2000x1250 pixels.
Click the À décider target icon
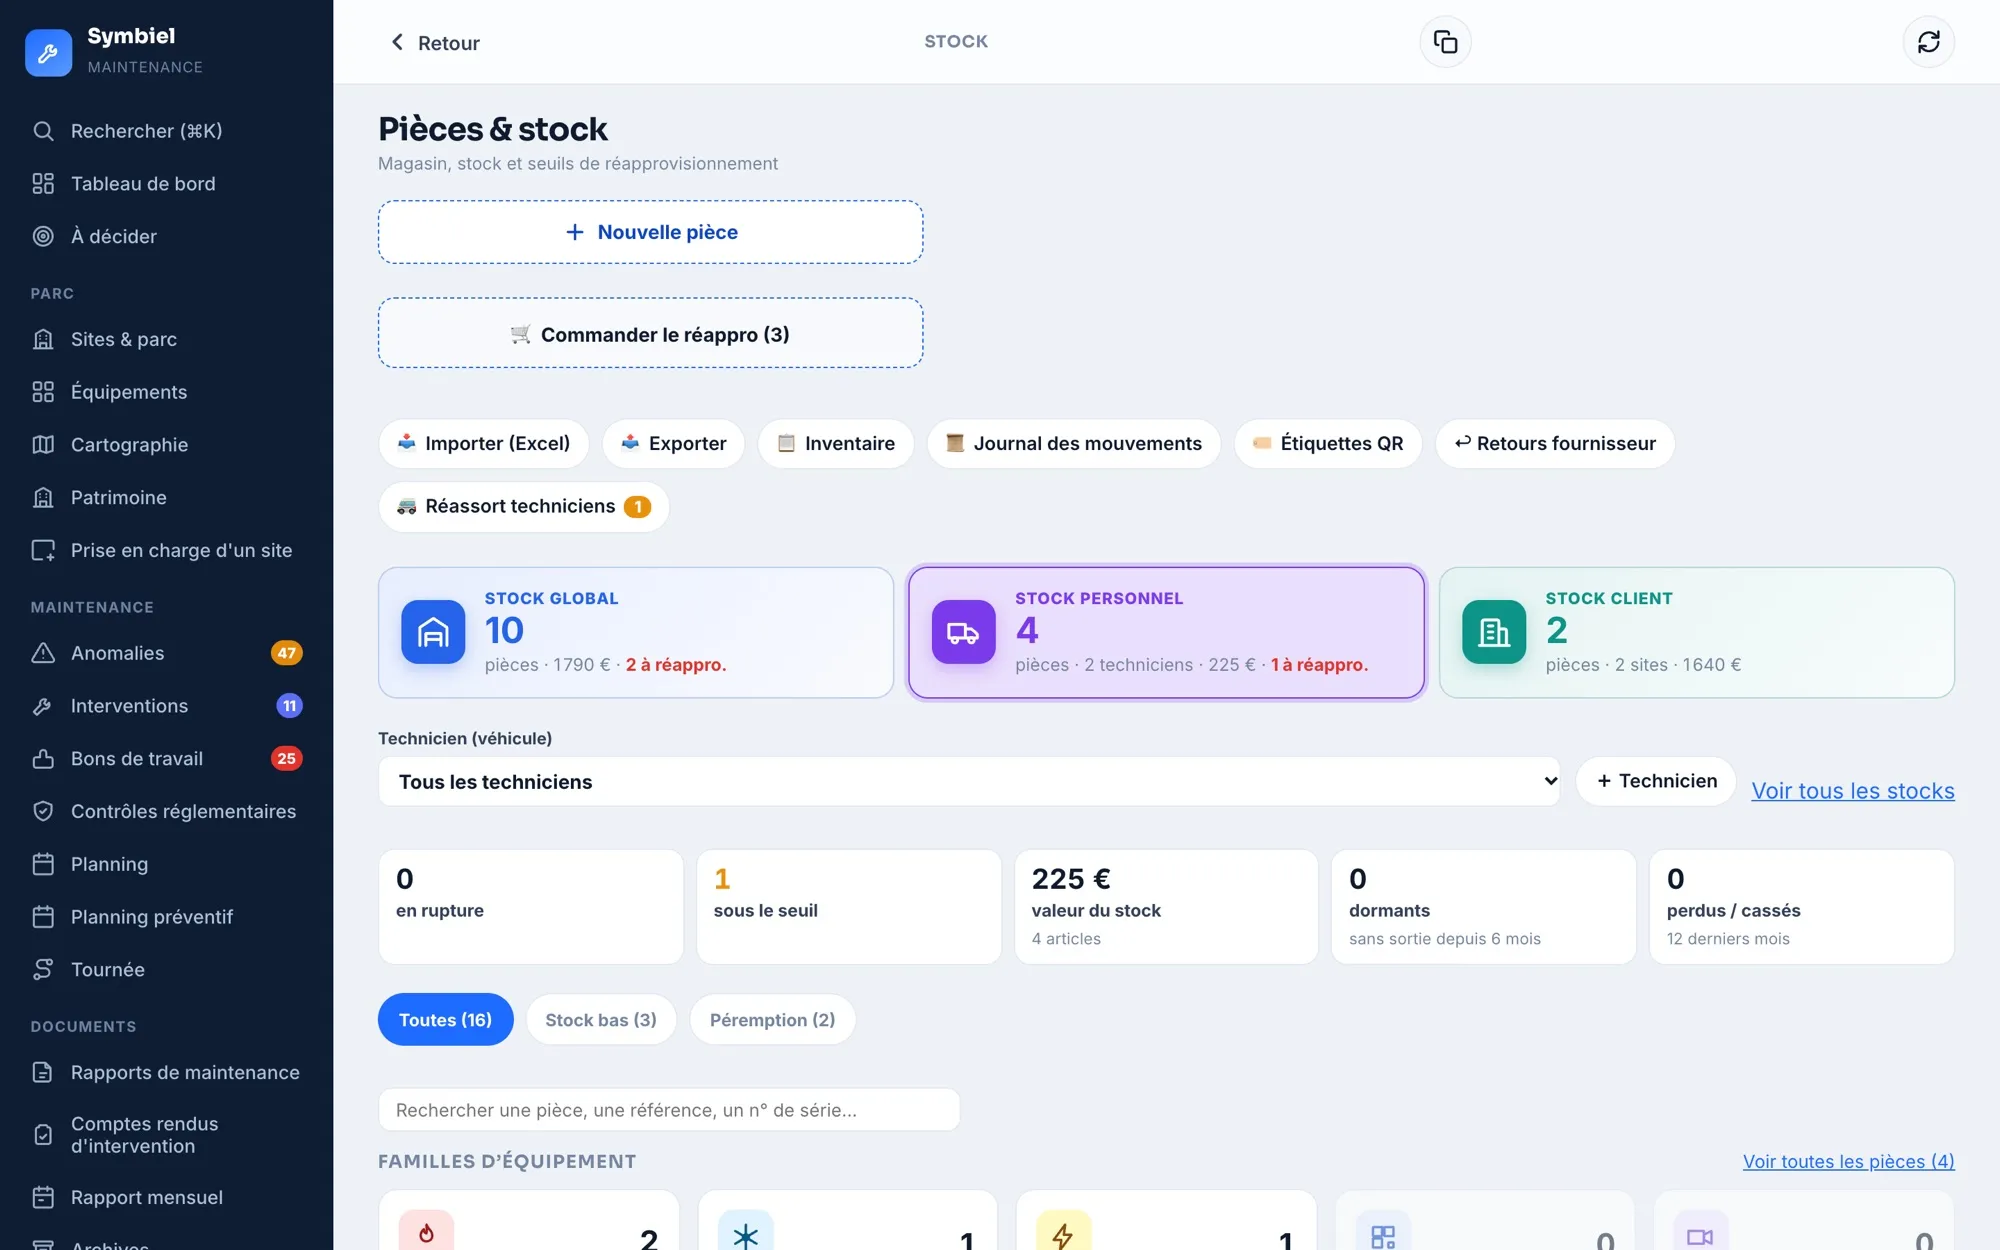pos(43,237)
